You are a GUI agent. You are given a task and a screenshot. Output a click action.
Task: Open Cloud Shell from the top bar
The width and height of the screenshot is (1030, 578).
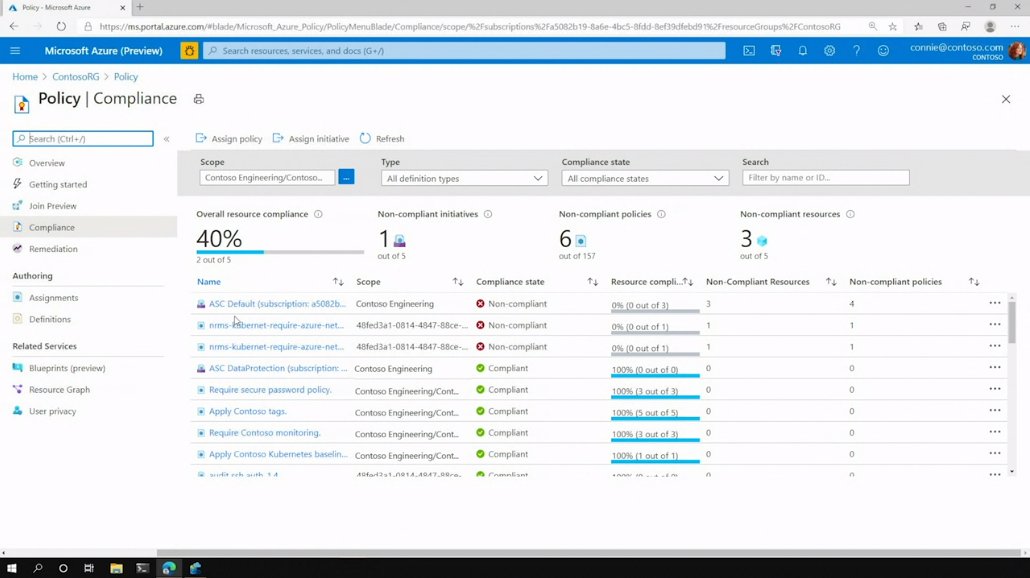click(x=749, y=51)
